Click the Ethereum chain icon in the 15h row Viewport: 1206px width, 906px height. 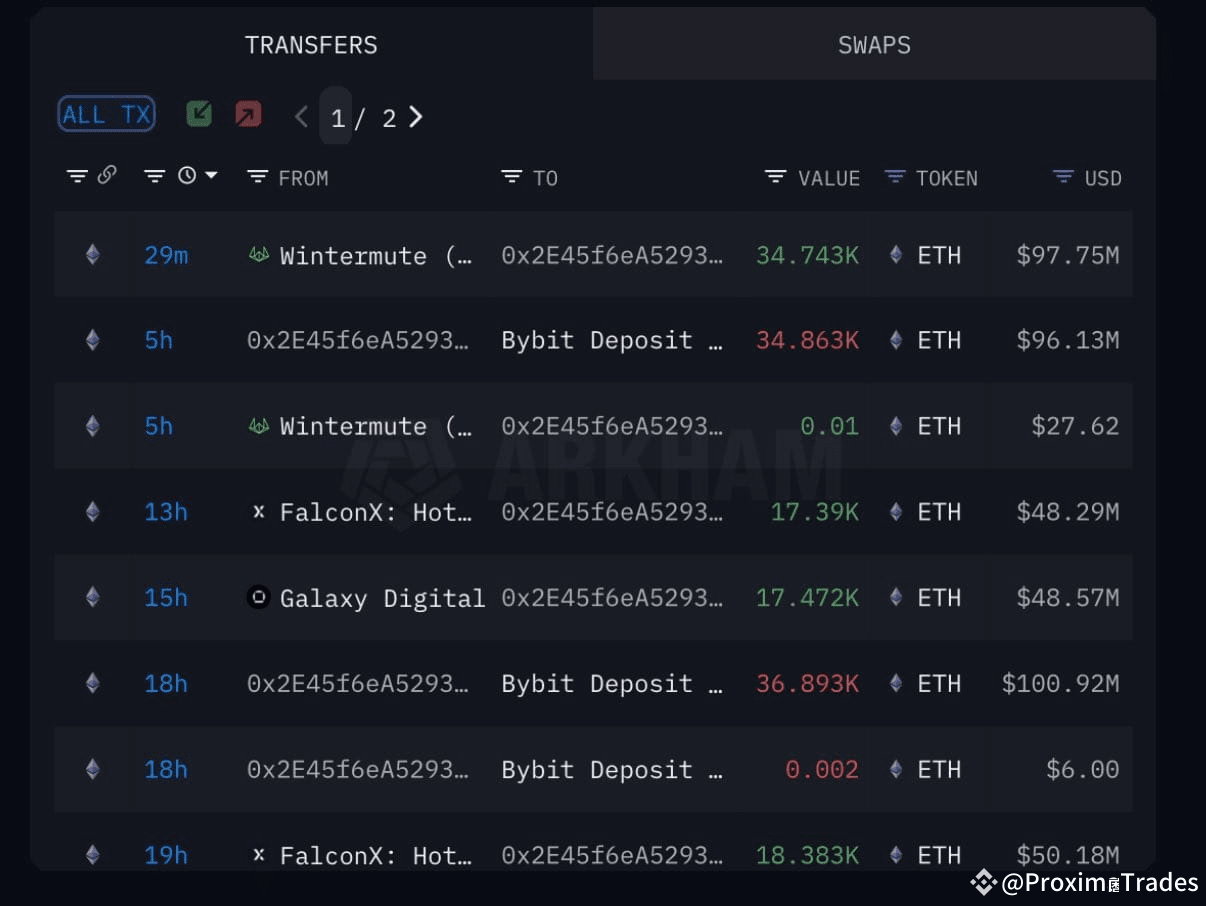[x=93, y=598]
